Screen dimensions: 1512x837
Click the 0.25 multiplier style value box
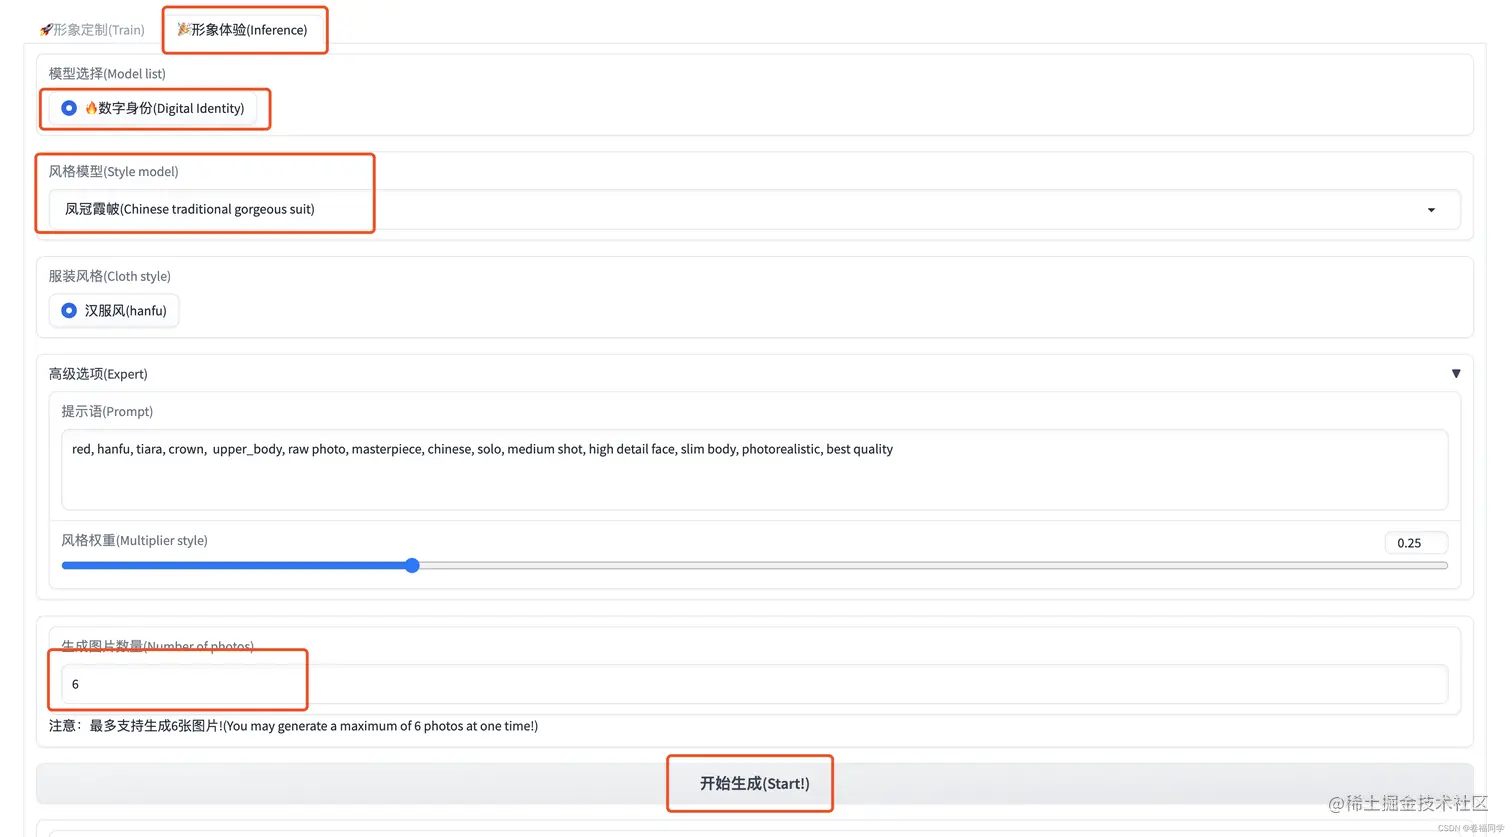(x=1416, y=542)
